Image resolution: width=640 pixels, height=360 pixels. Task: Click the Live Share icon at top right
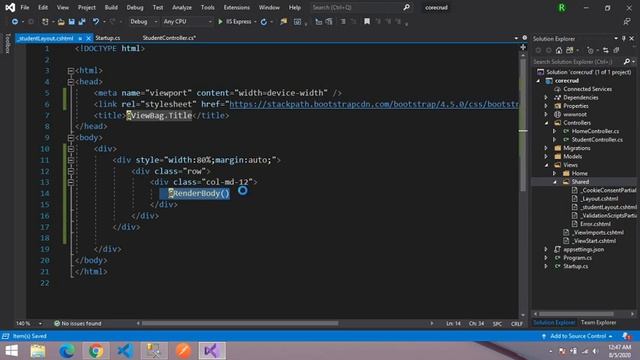627,22
